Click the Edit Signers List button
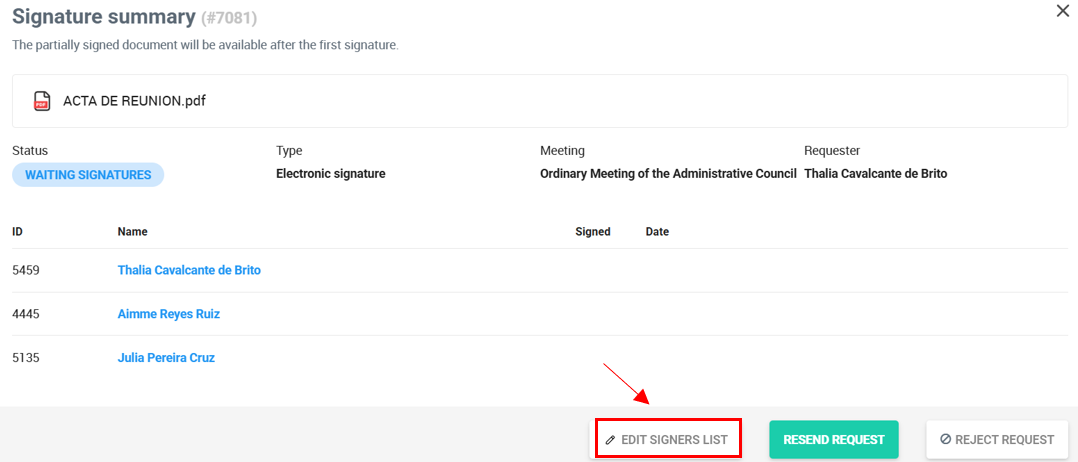Viewport: 1078px width, 462px height. tap(668, 439)
